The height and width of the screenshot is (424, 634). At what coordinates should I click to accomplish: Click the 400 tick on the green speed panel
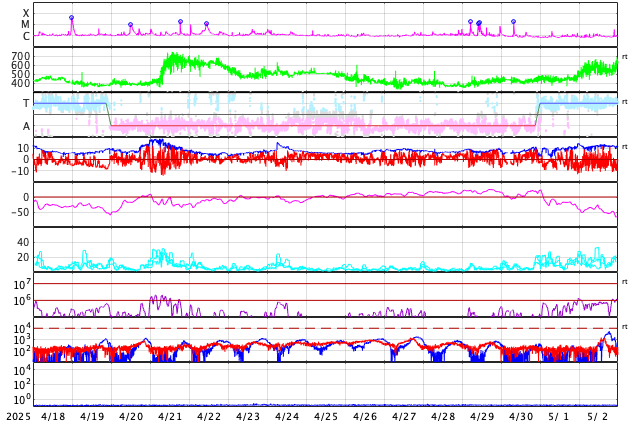coord(21,83)
